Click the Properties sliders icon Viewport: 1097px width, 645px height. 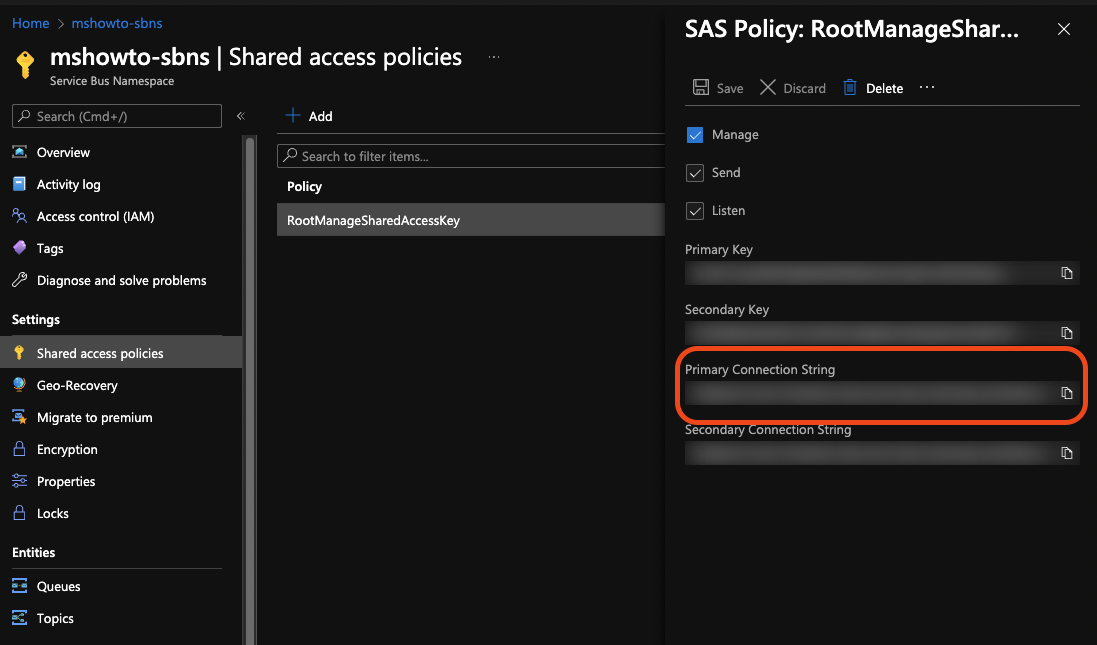20,481
